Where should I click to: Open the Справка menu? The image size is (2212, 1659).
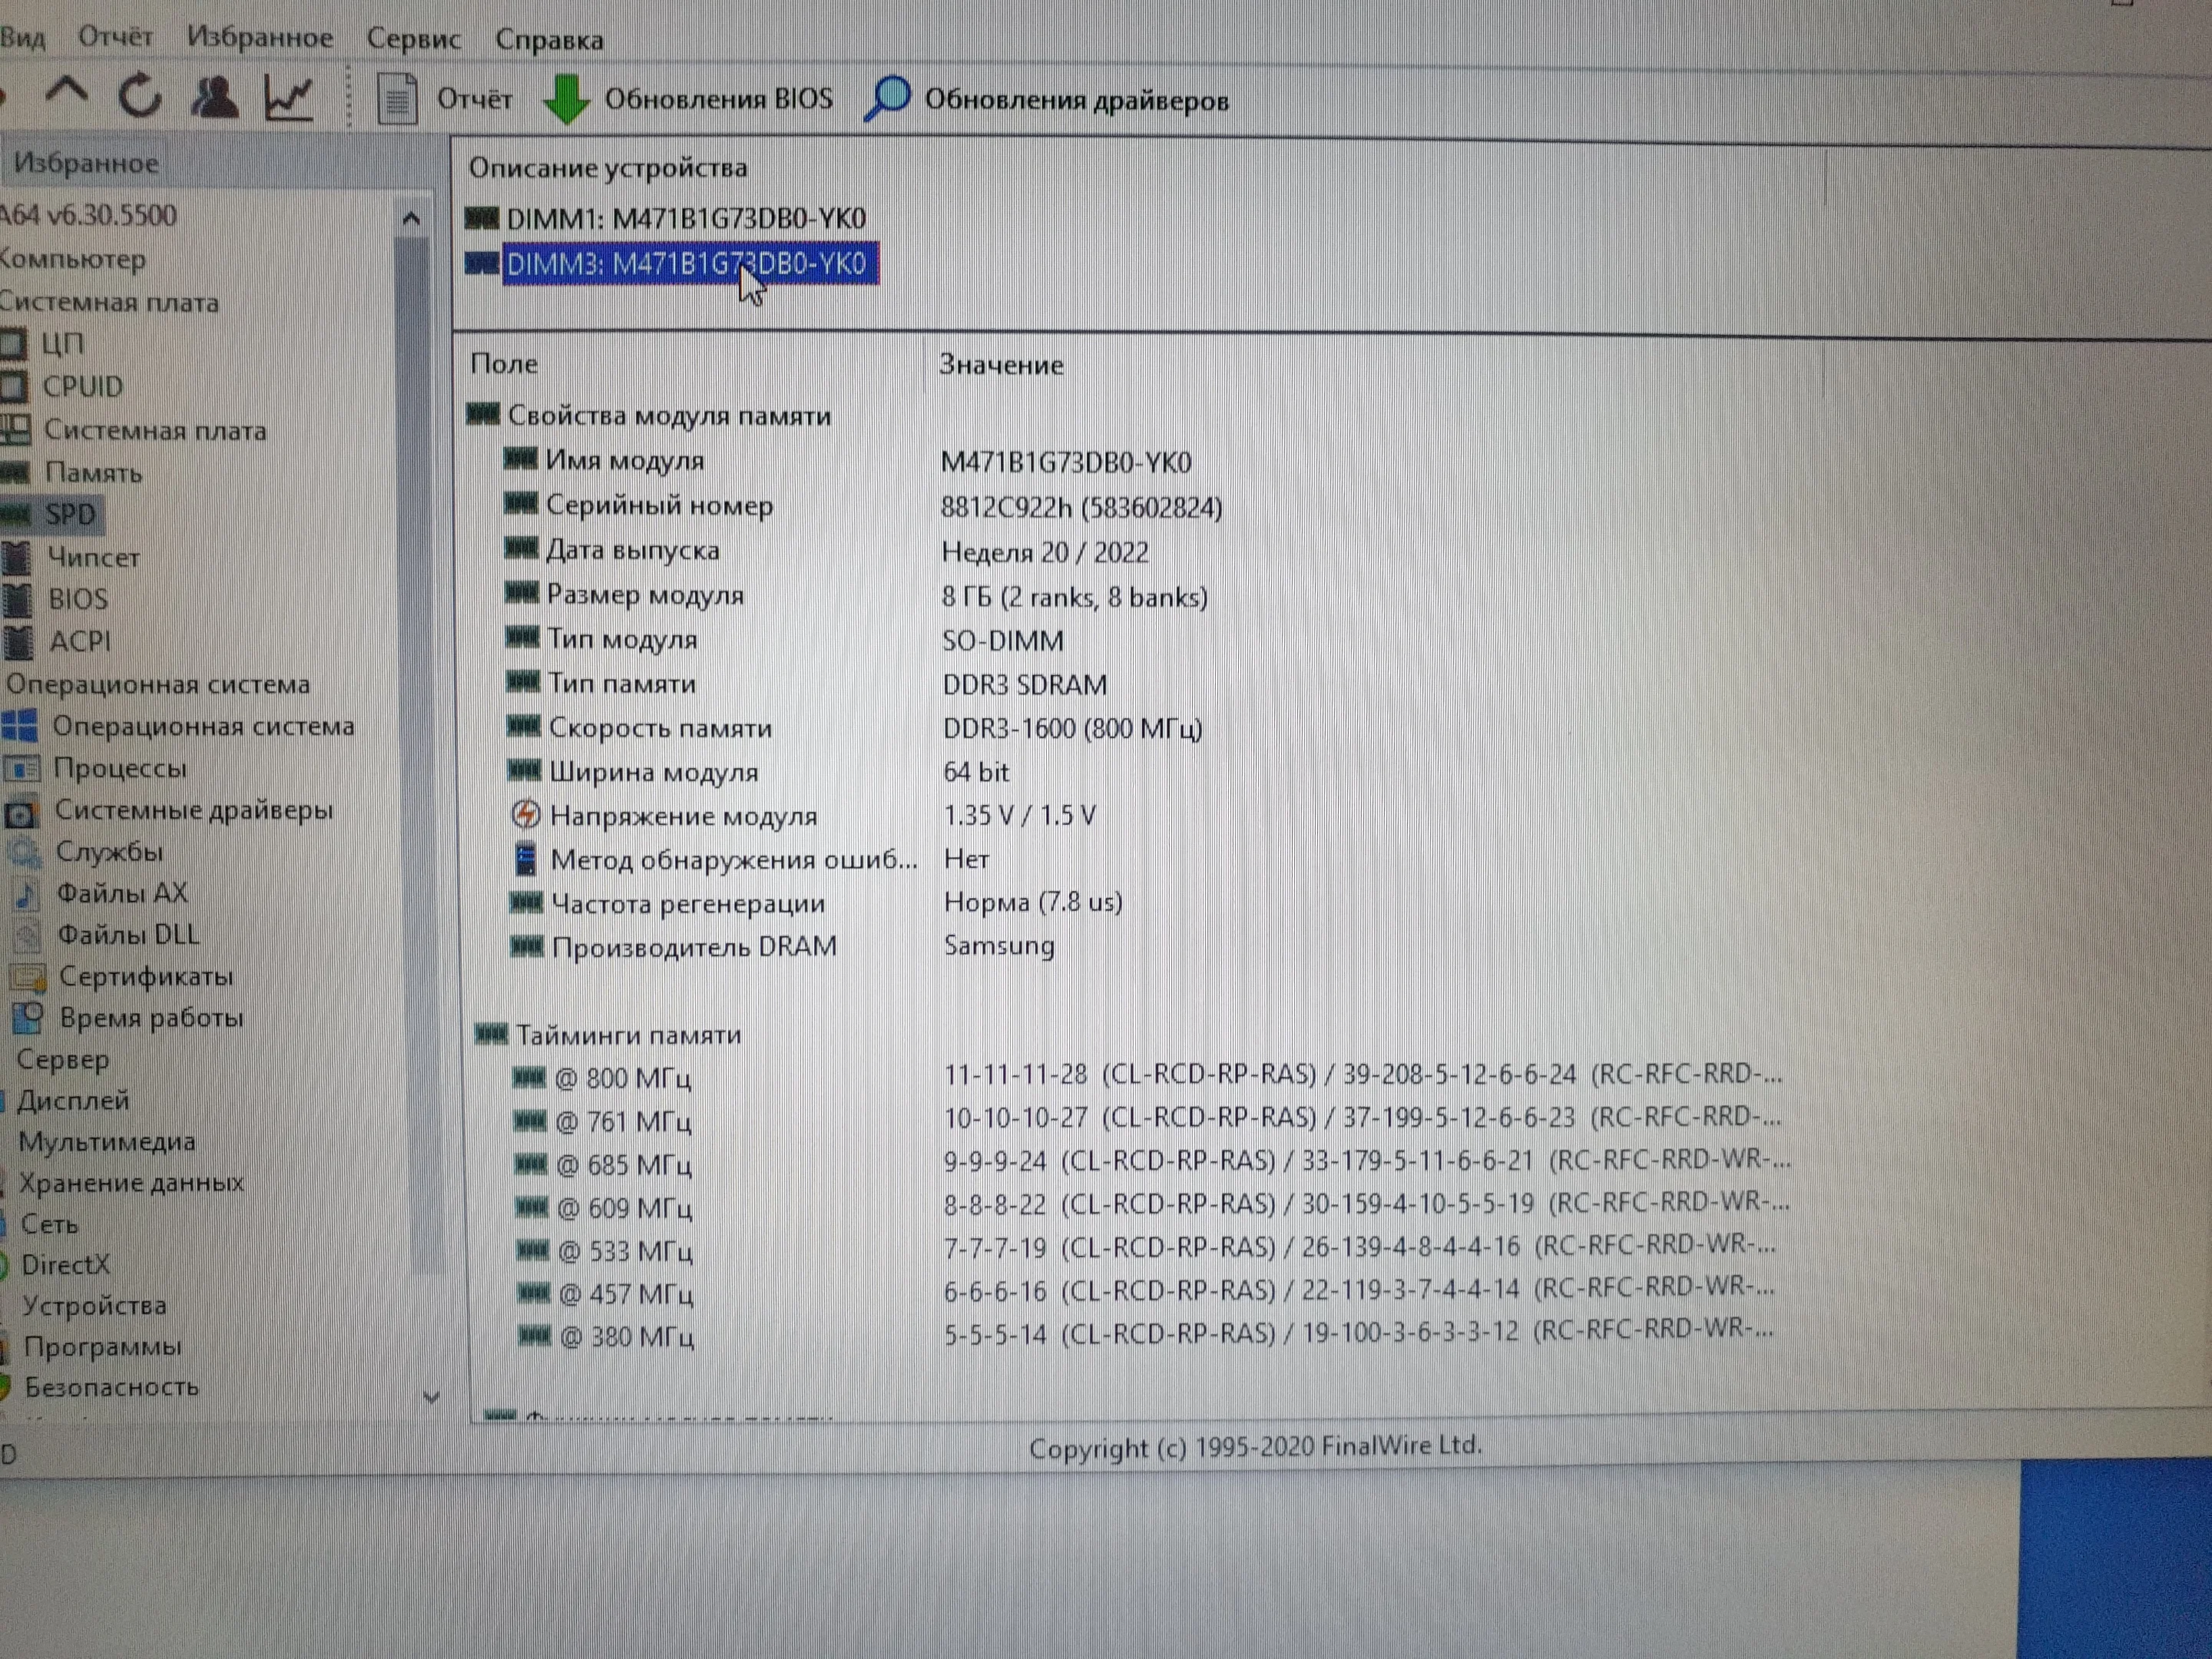(x=549, y=40)
